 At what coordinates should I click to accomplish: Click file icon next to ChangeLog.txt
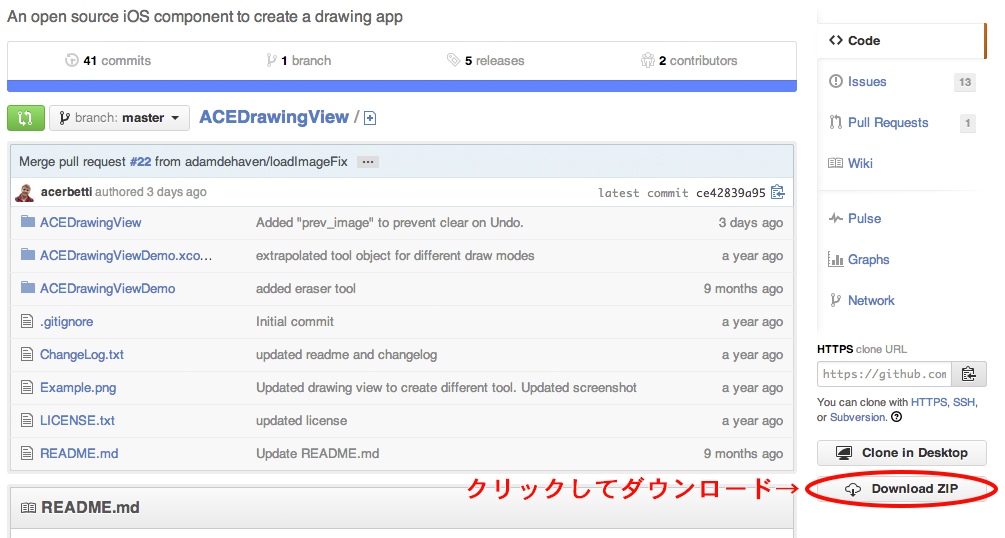pyautogui.click(x=27, y=354)
